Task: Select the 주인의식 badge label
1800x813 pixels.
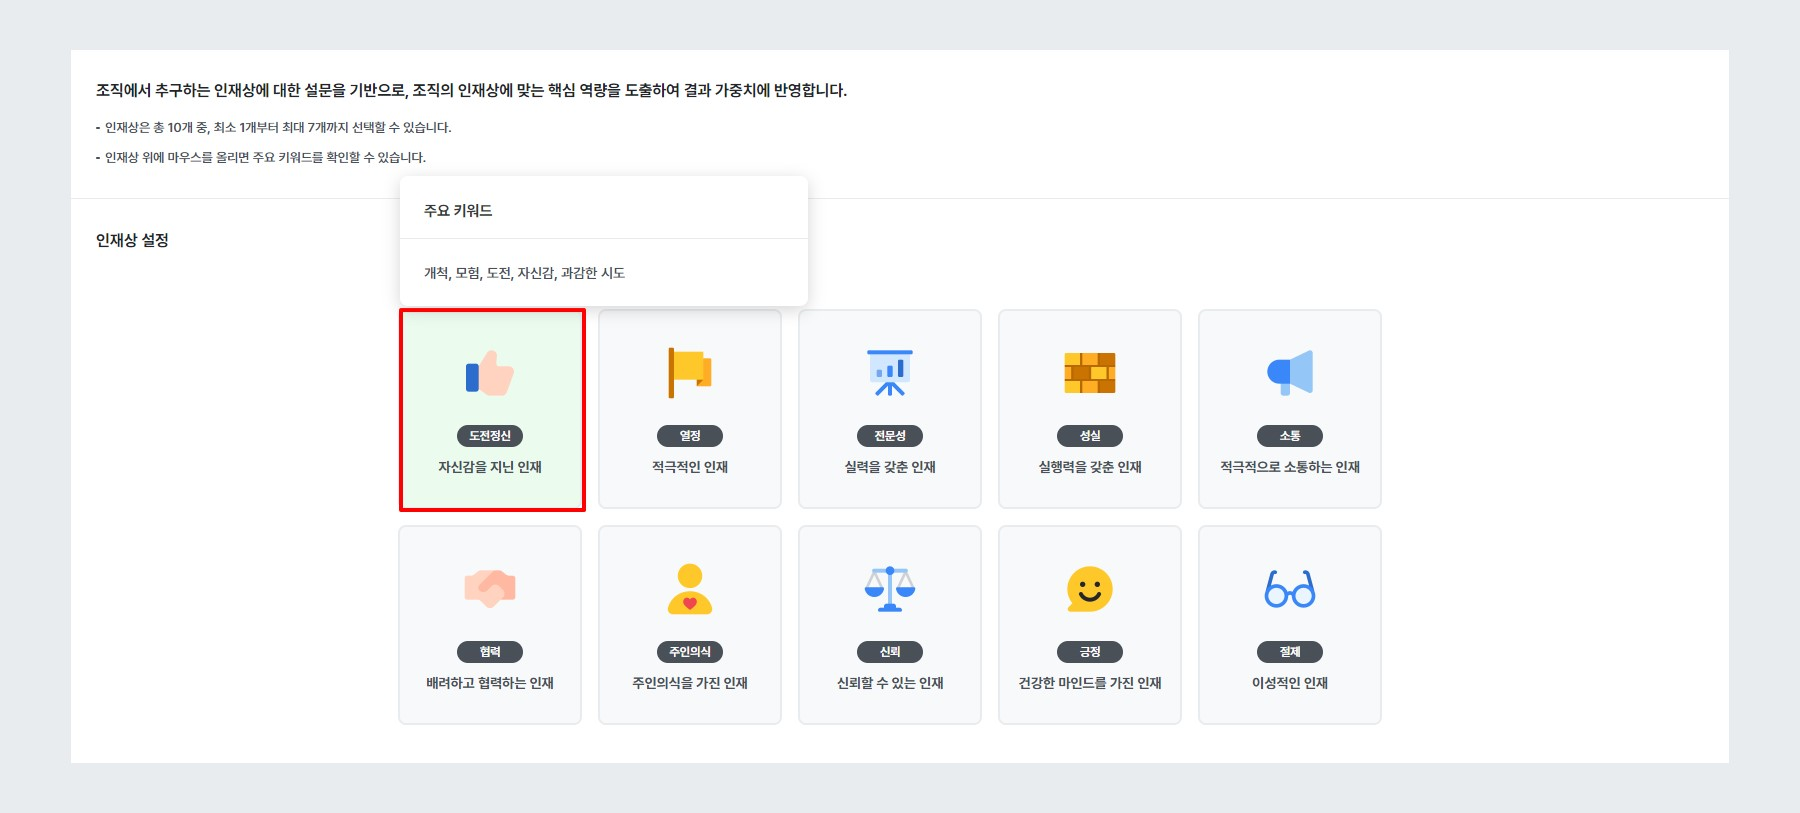Action: point(690,652)
